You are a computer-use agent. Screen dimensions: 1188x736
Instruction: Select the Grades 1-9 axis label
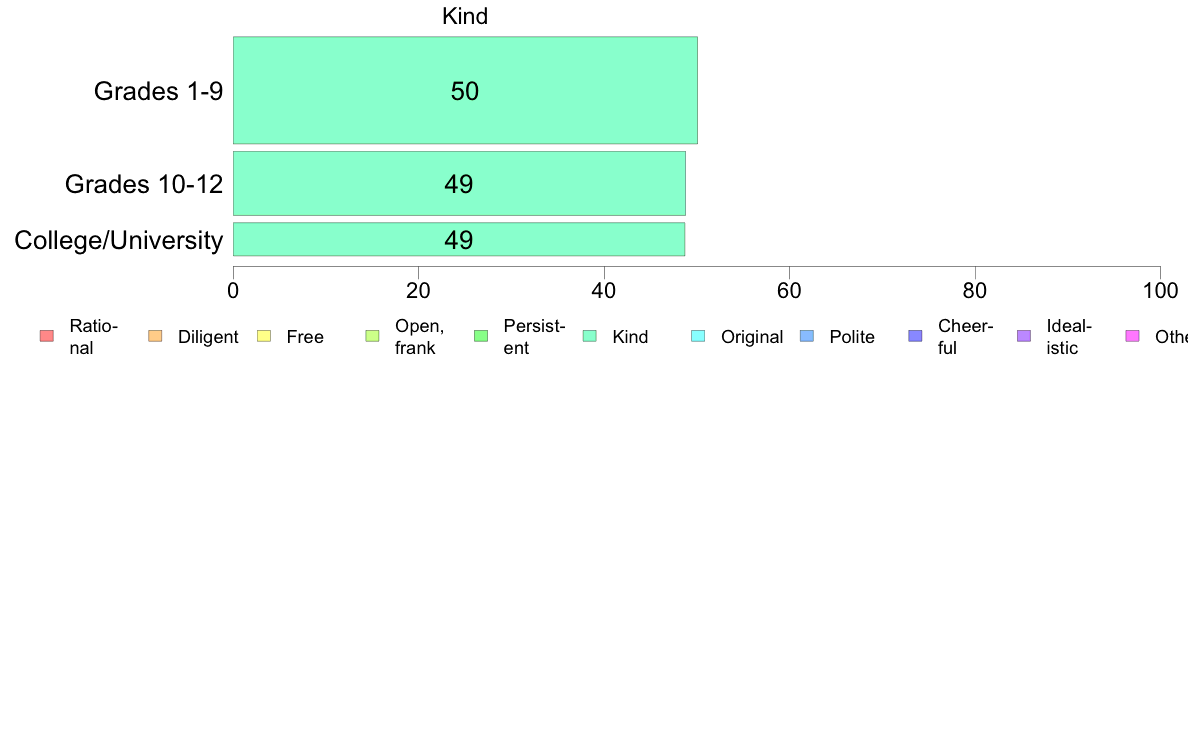point(158,91)
